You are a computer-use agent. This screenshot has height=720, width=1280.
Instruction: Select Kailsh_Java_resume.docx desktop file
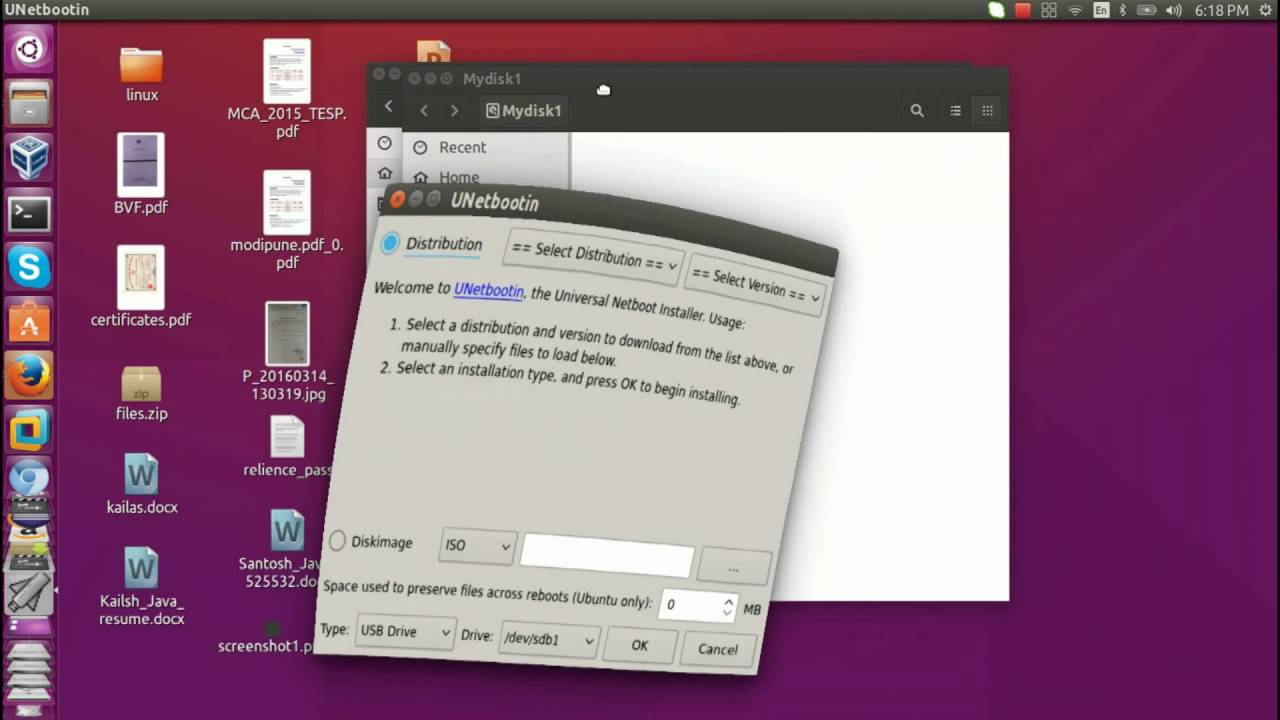[x=141, y=586]
